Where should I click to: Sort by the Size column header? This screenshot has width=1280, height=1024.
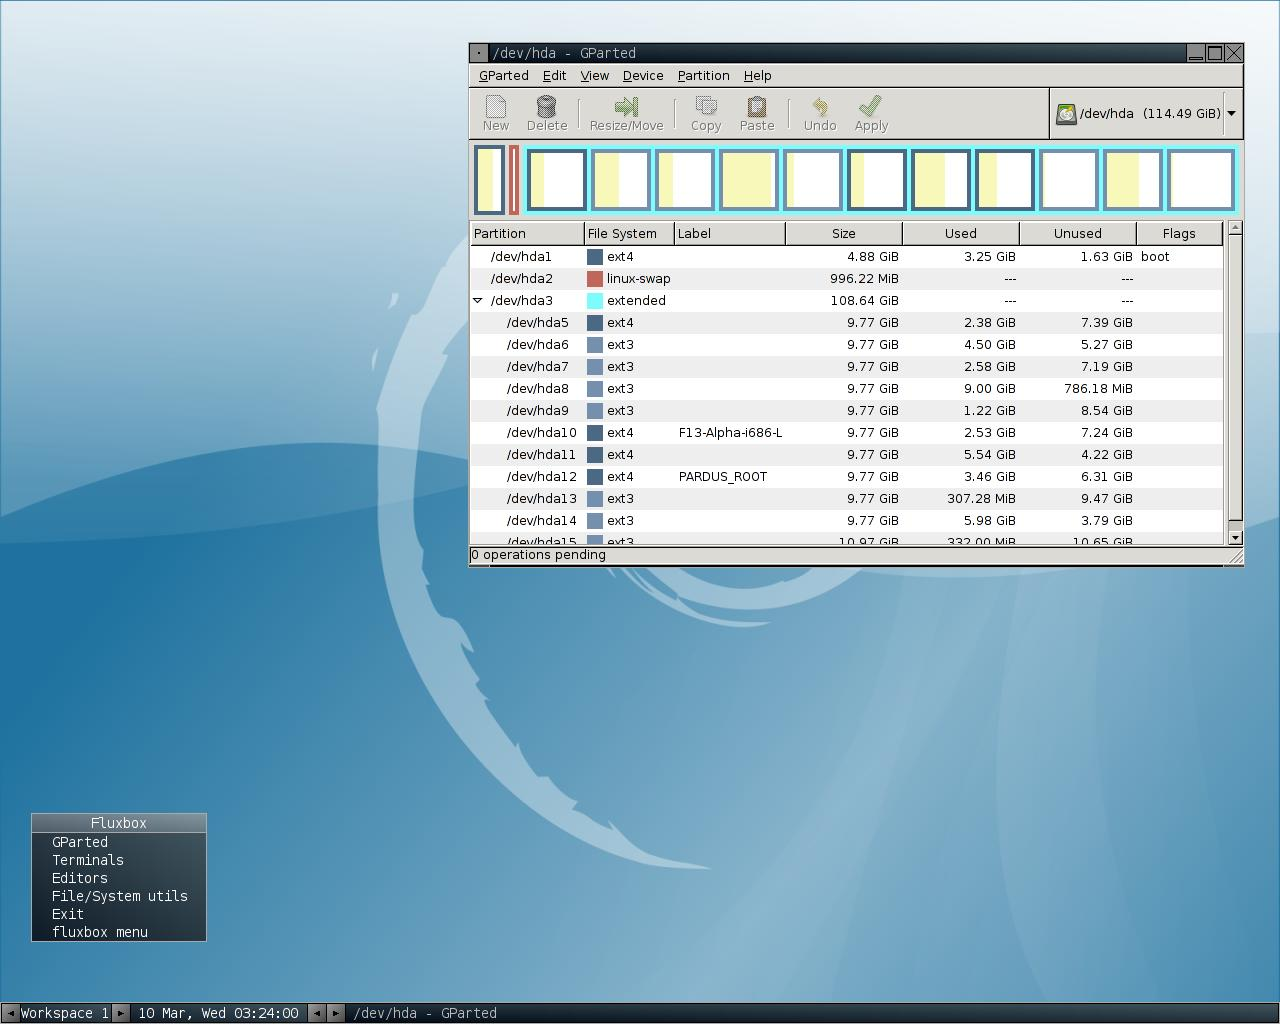[x=844, y=234]
